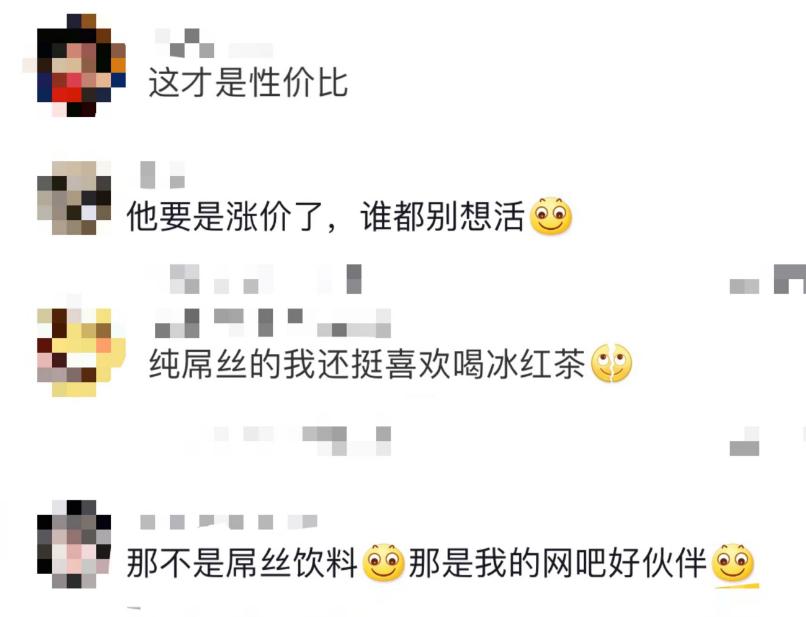Open the avatar beside 网吧好伙伴 comment
Screen dimensions: 806x617
click(x=74, y=544)
